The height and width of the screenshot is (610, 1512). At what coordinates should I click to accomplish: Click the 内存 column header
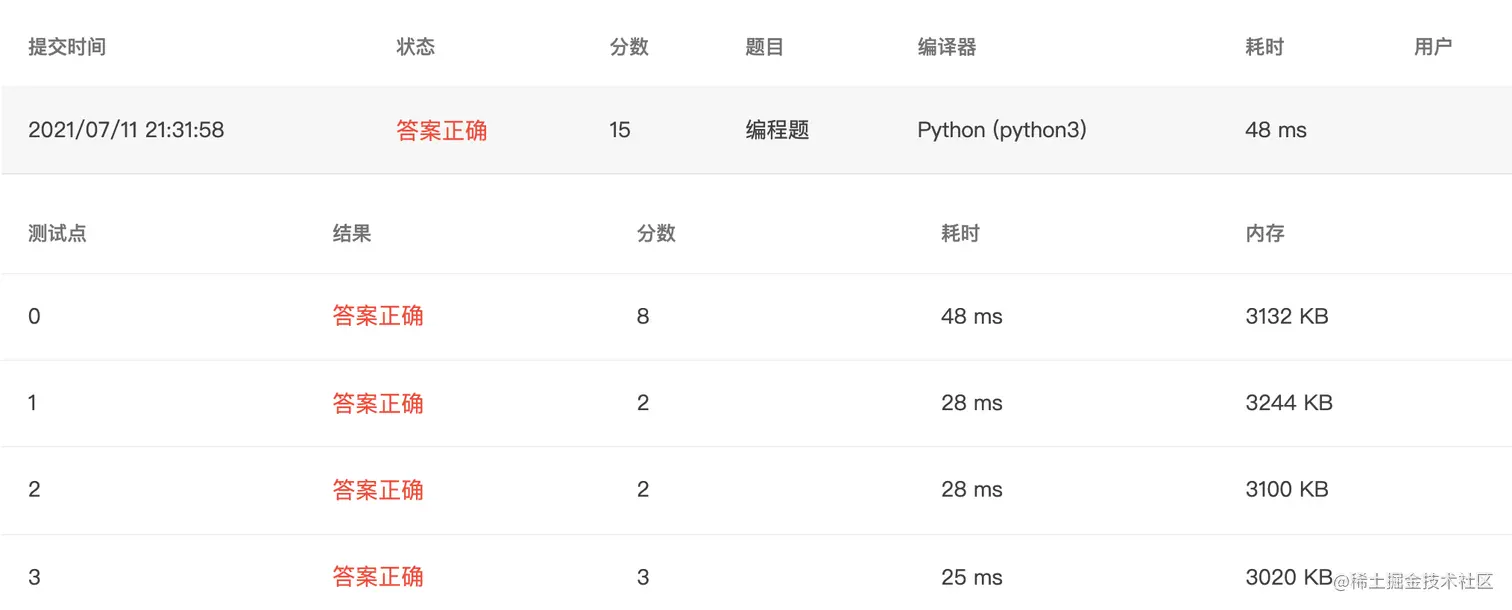click(1265, 233)
